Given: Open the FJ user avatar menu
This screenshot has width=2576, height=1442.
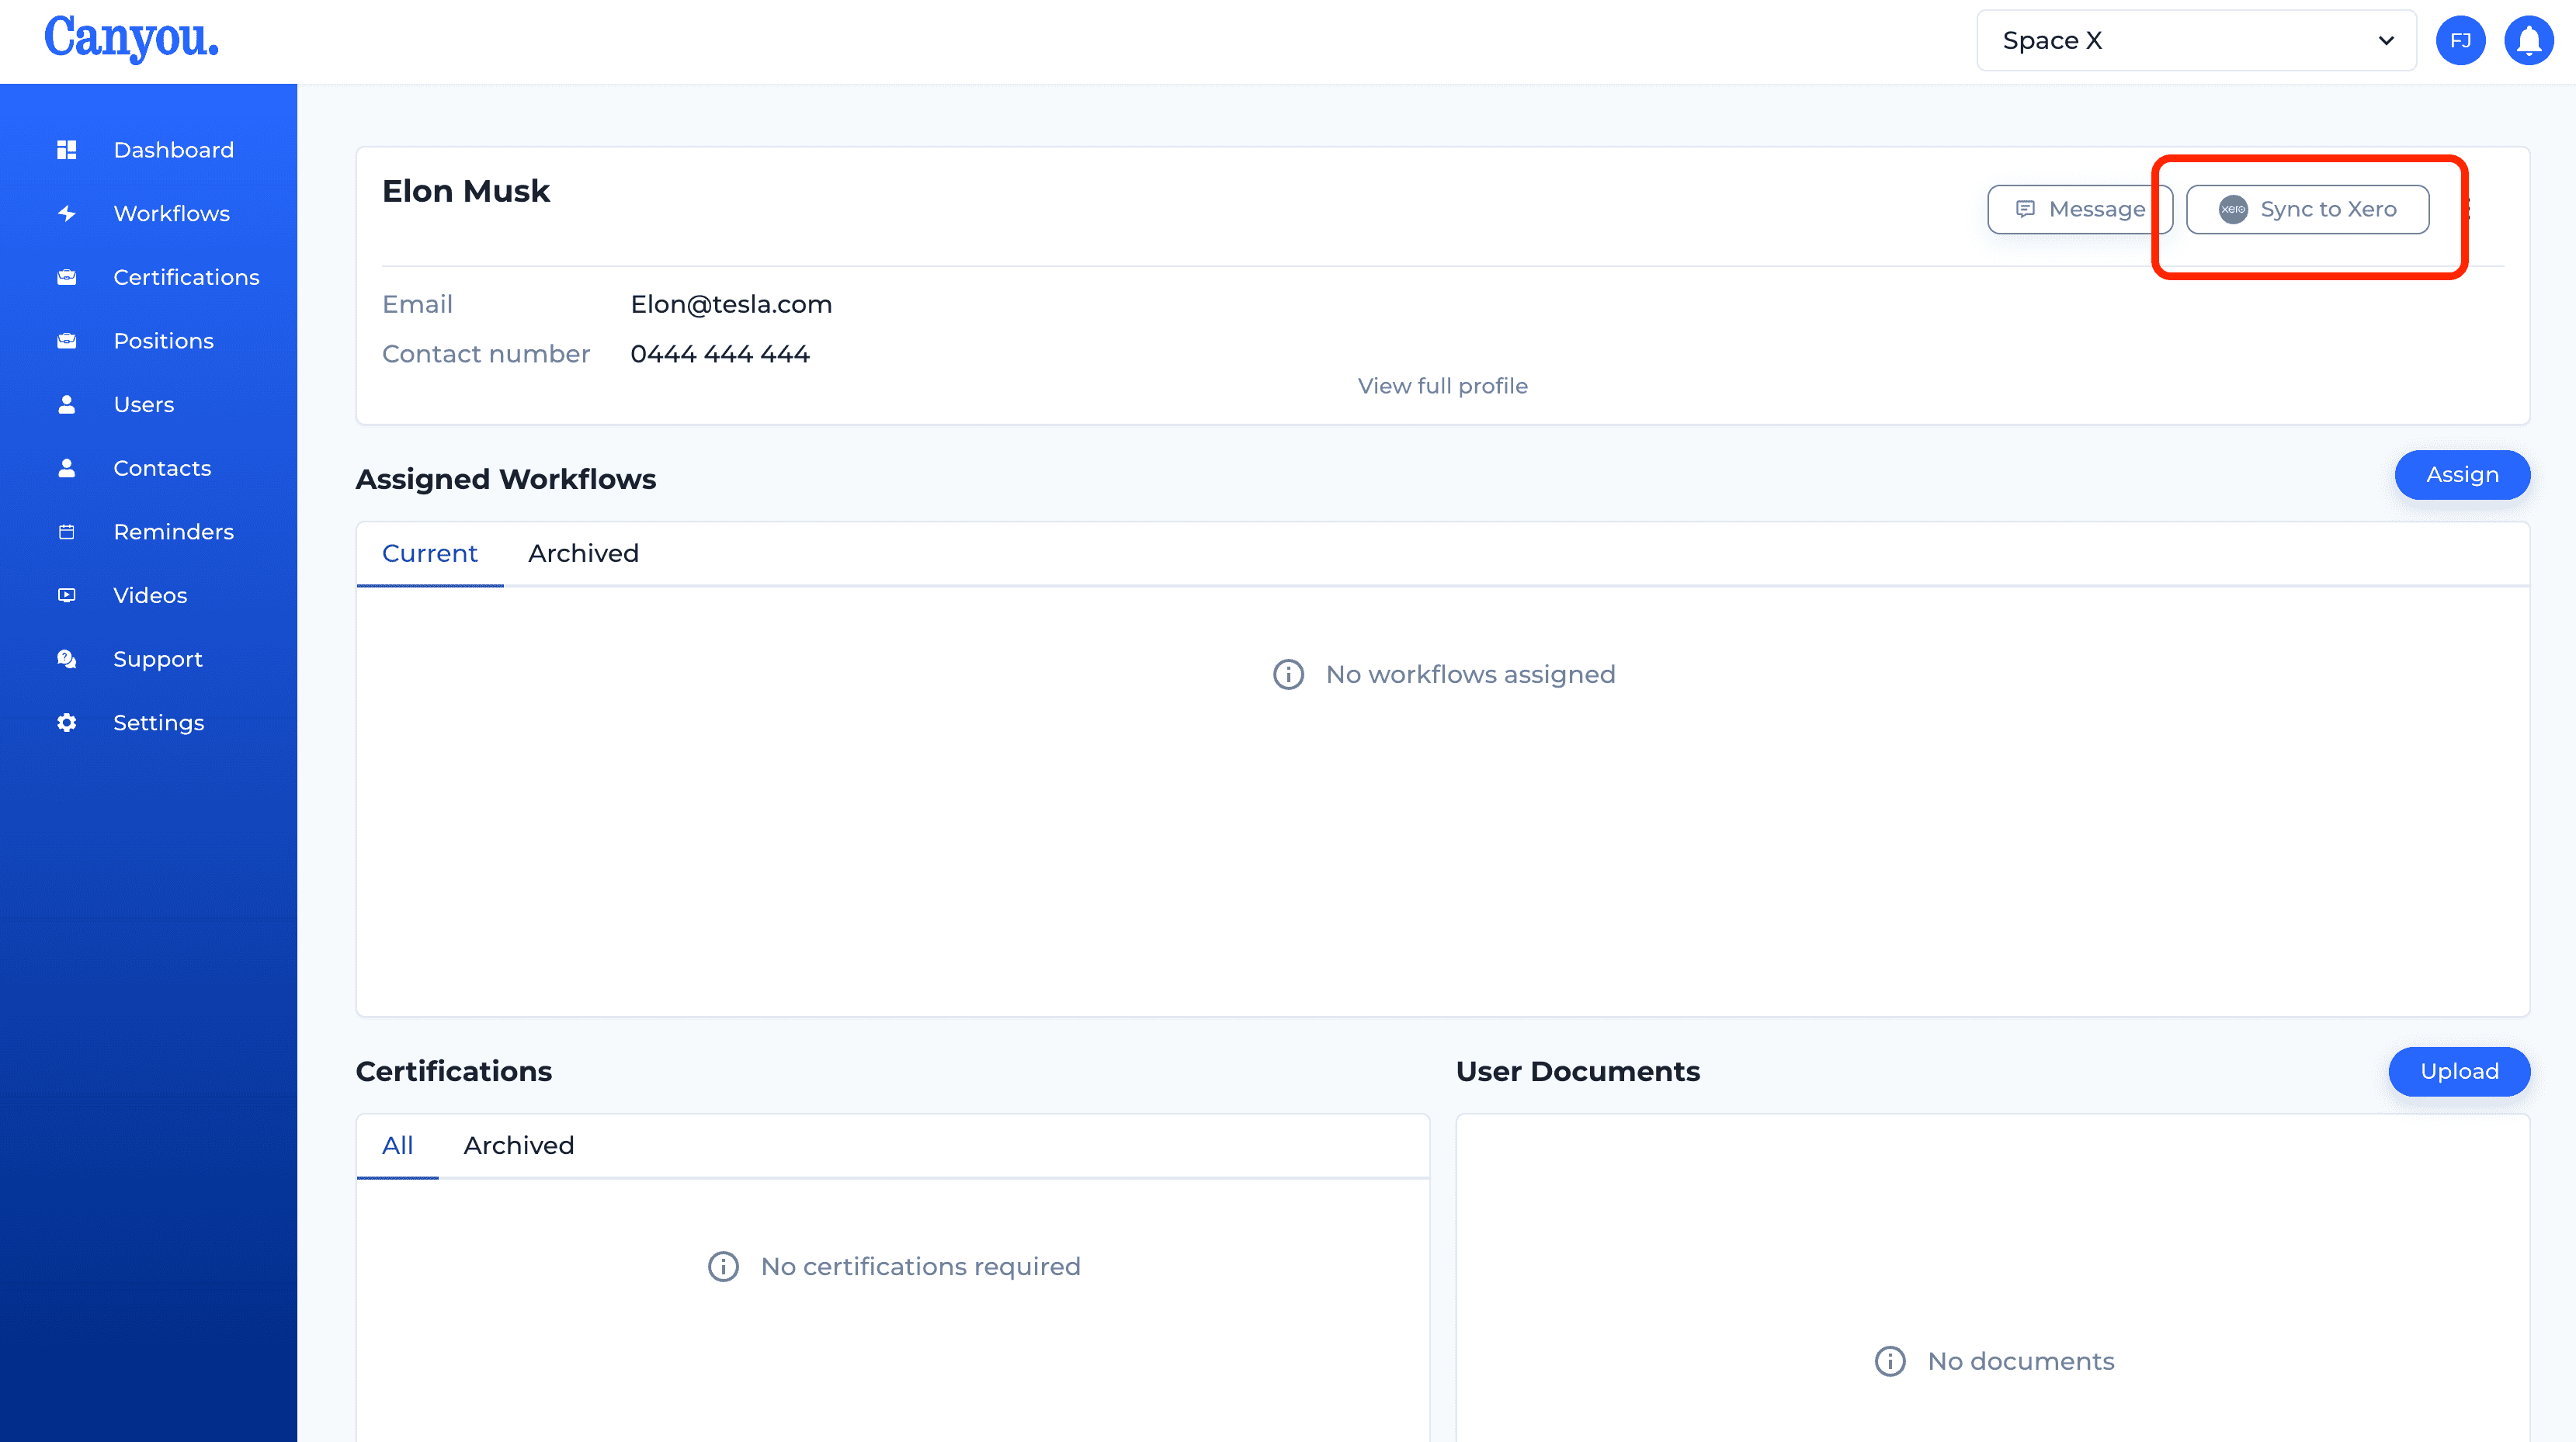Looking at the screenshot, I should coord(2461,41).
